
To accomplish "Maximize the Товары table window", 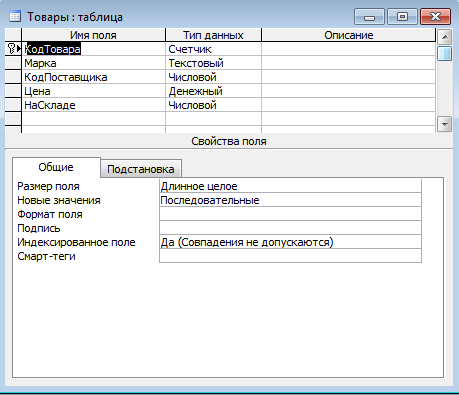I will 402,17.
